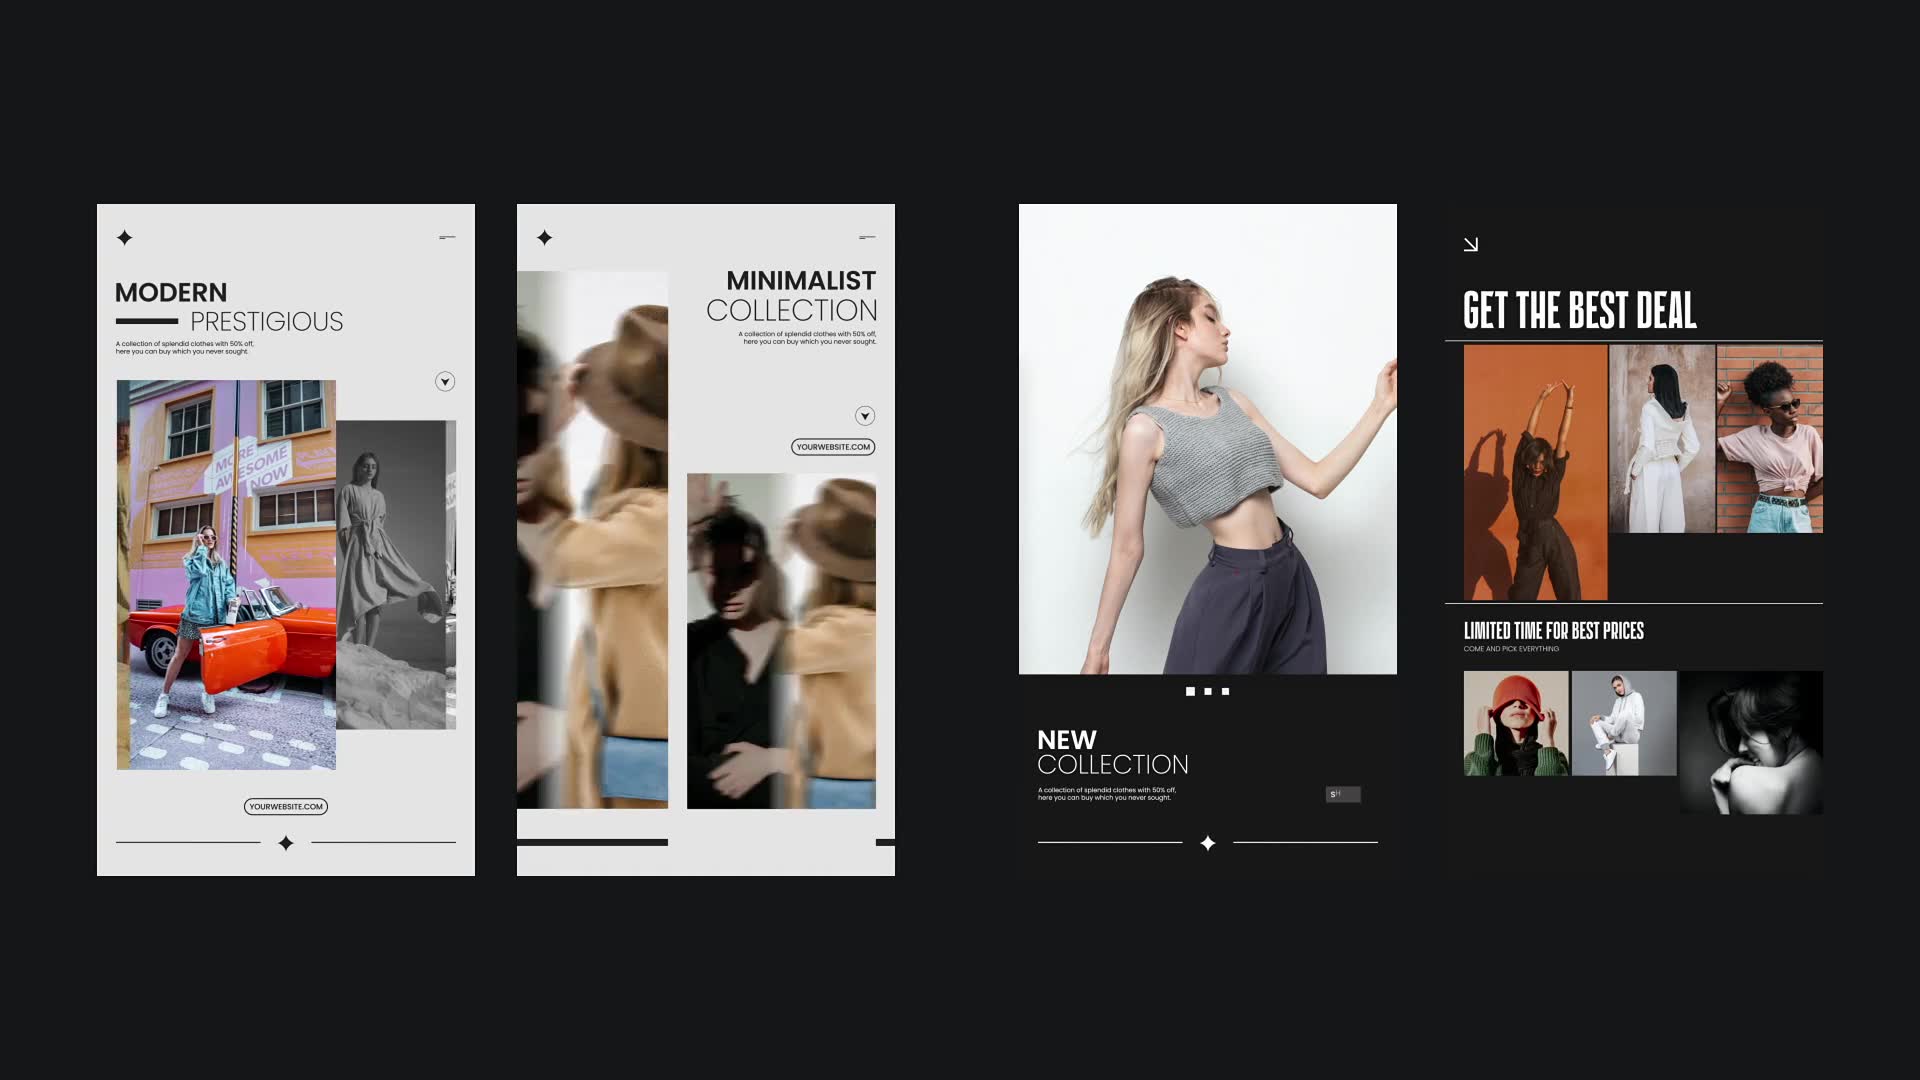Screen dimensions: 1920x1080
Task: Toggle the third dot pagination indicator New Collection
Action: tap(1225, 690)
